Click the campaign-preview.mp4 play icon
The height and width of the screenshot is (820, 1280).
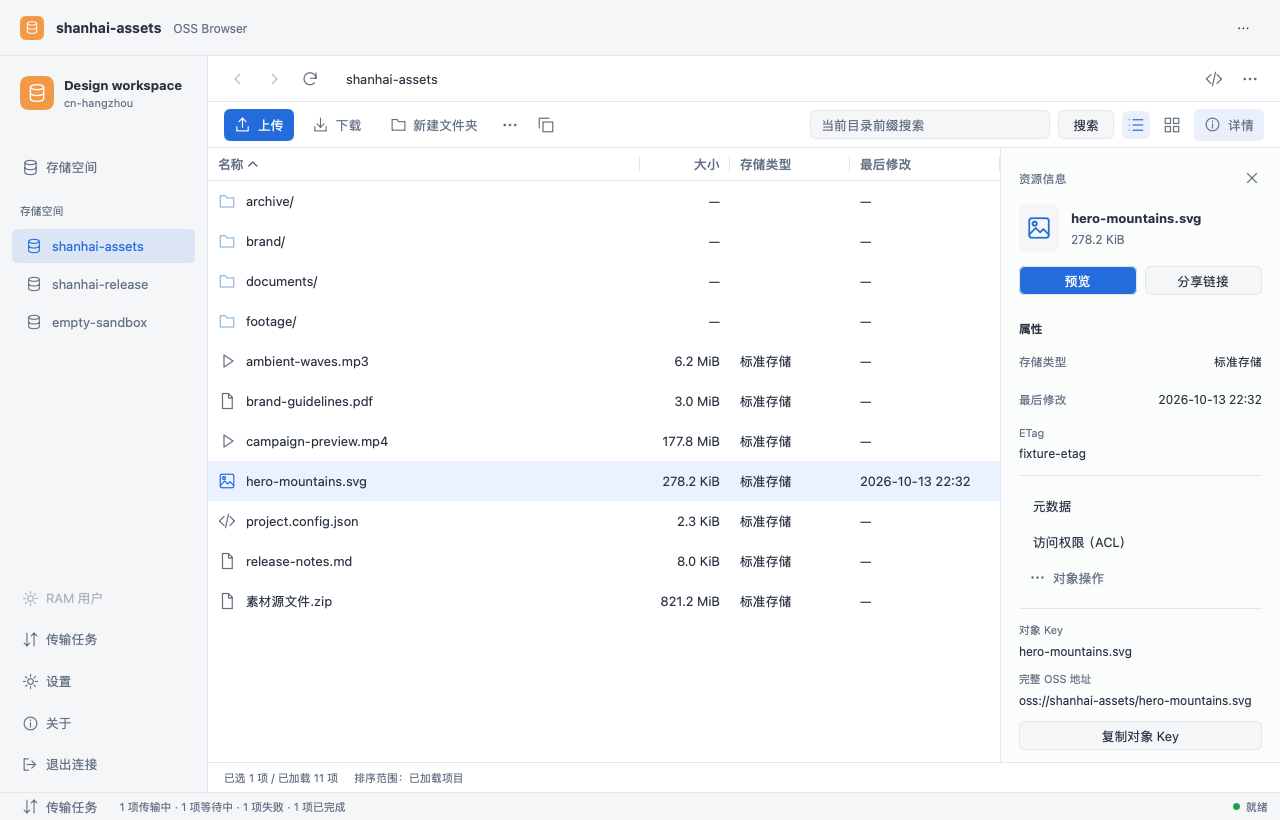tap(227, 441)
